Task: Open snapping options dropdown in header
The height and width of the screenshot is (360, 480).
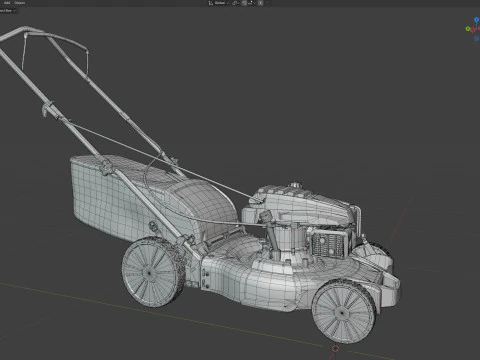Action: pos(252,3)
